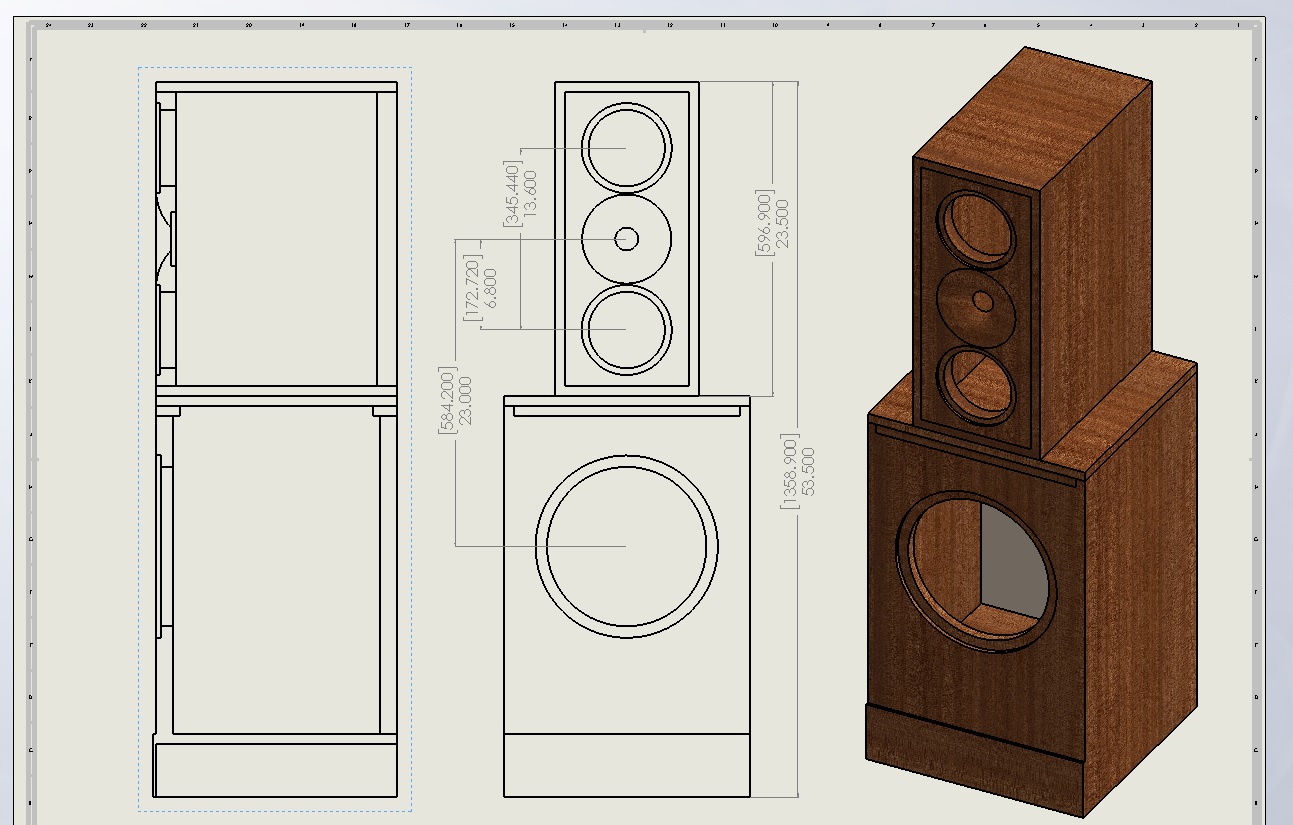Click the rendered isometric speaker model
Screen dimensions: 1293x825
[1030, 430]
